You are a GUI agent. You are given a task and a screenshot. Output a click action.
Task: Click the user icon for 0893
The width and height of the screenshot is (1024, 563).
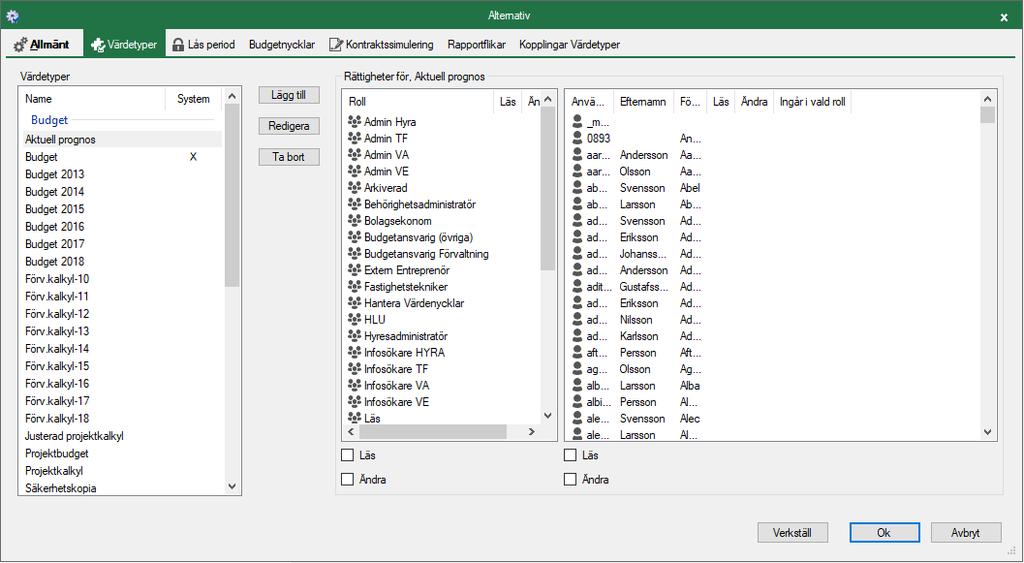click(577, 138)
